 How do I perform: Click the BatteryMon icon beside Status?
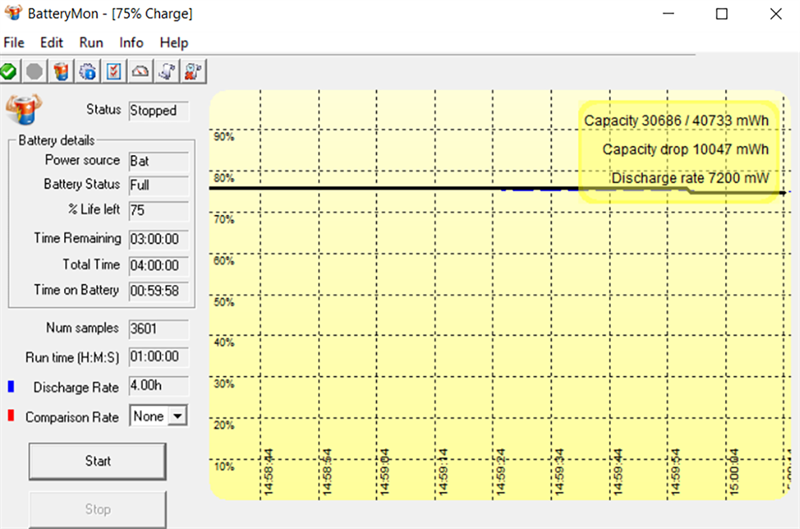pyautogui.click(x=23, y=109)
